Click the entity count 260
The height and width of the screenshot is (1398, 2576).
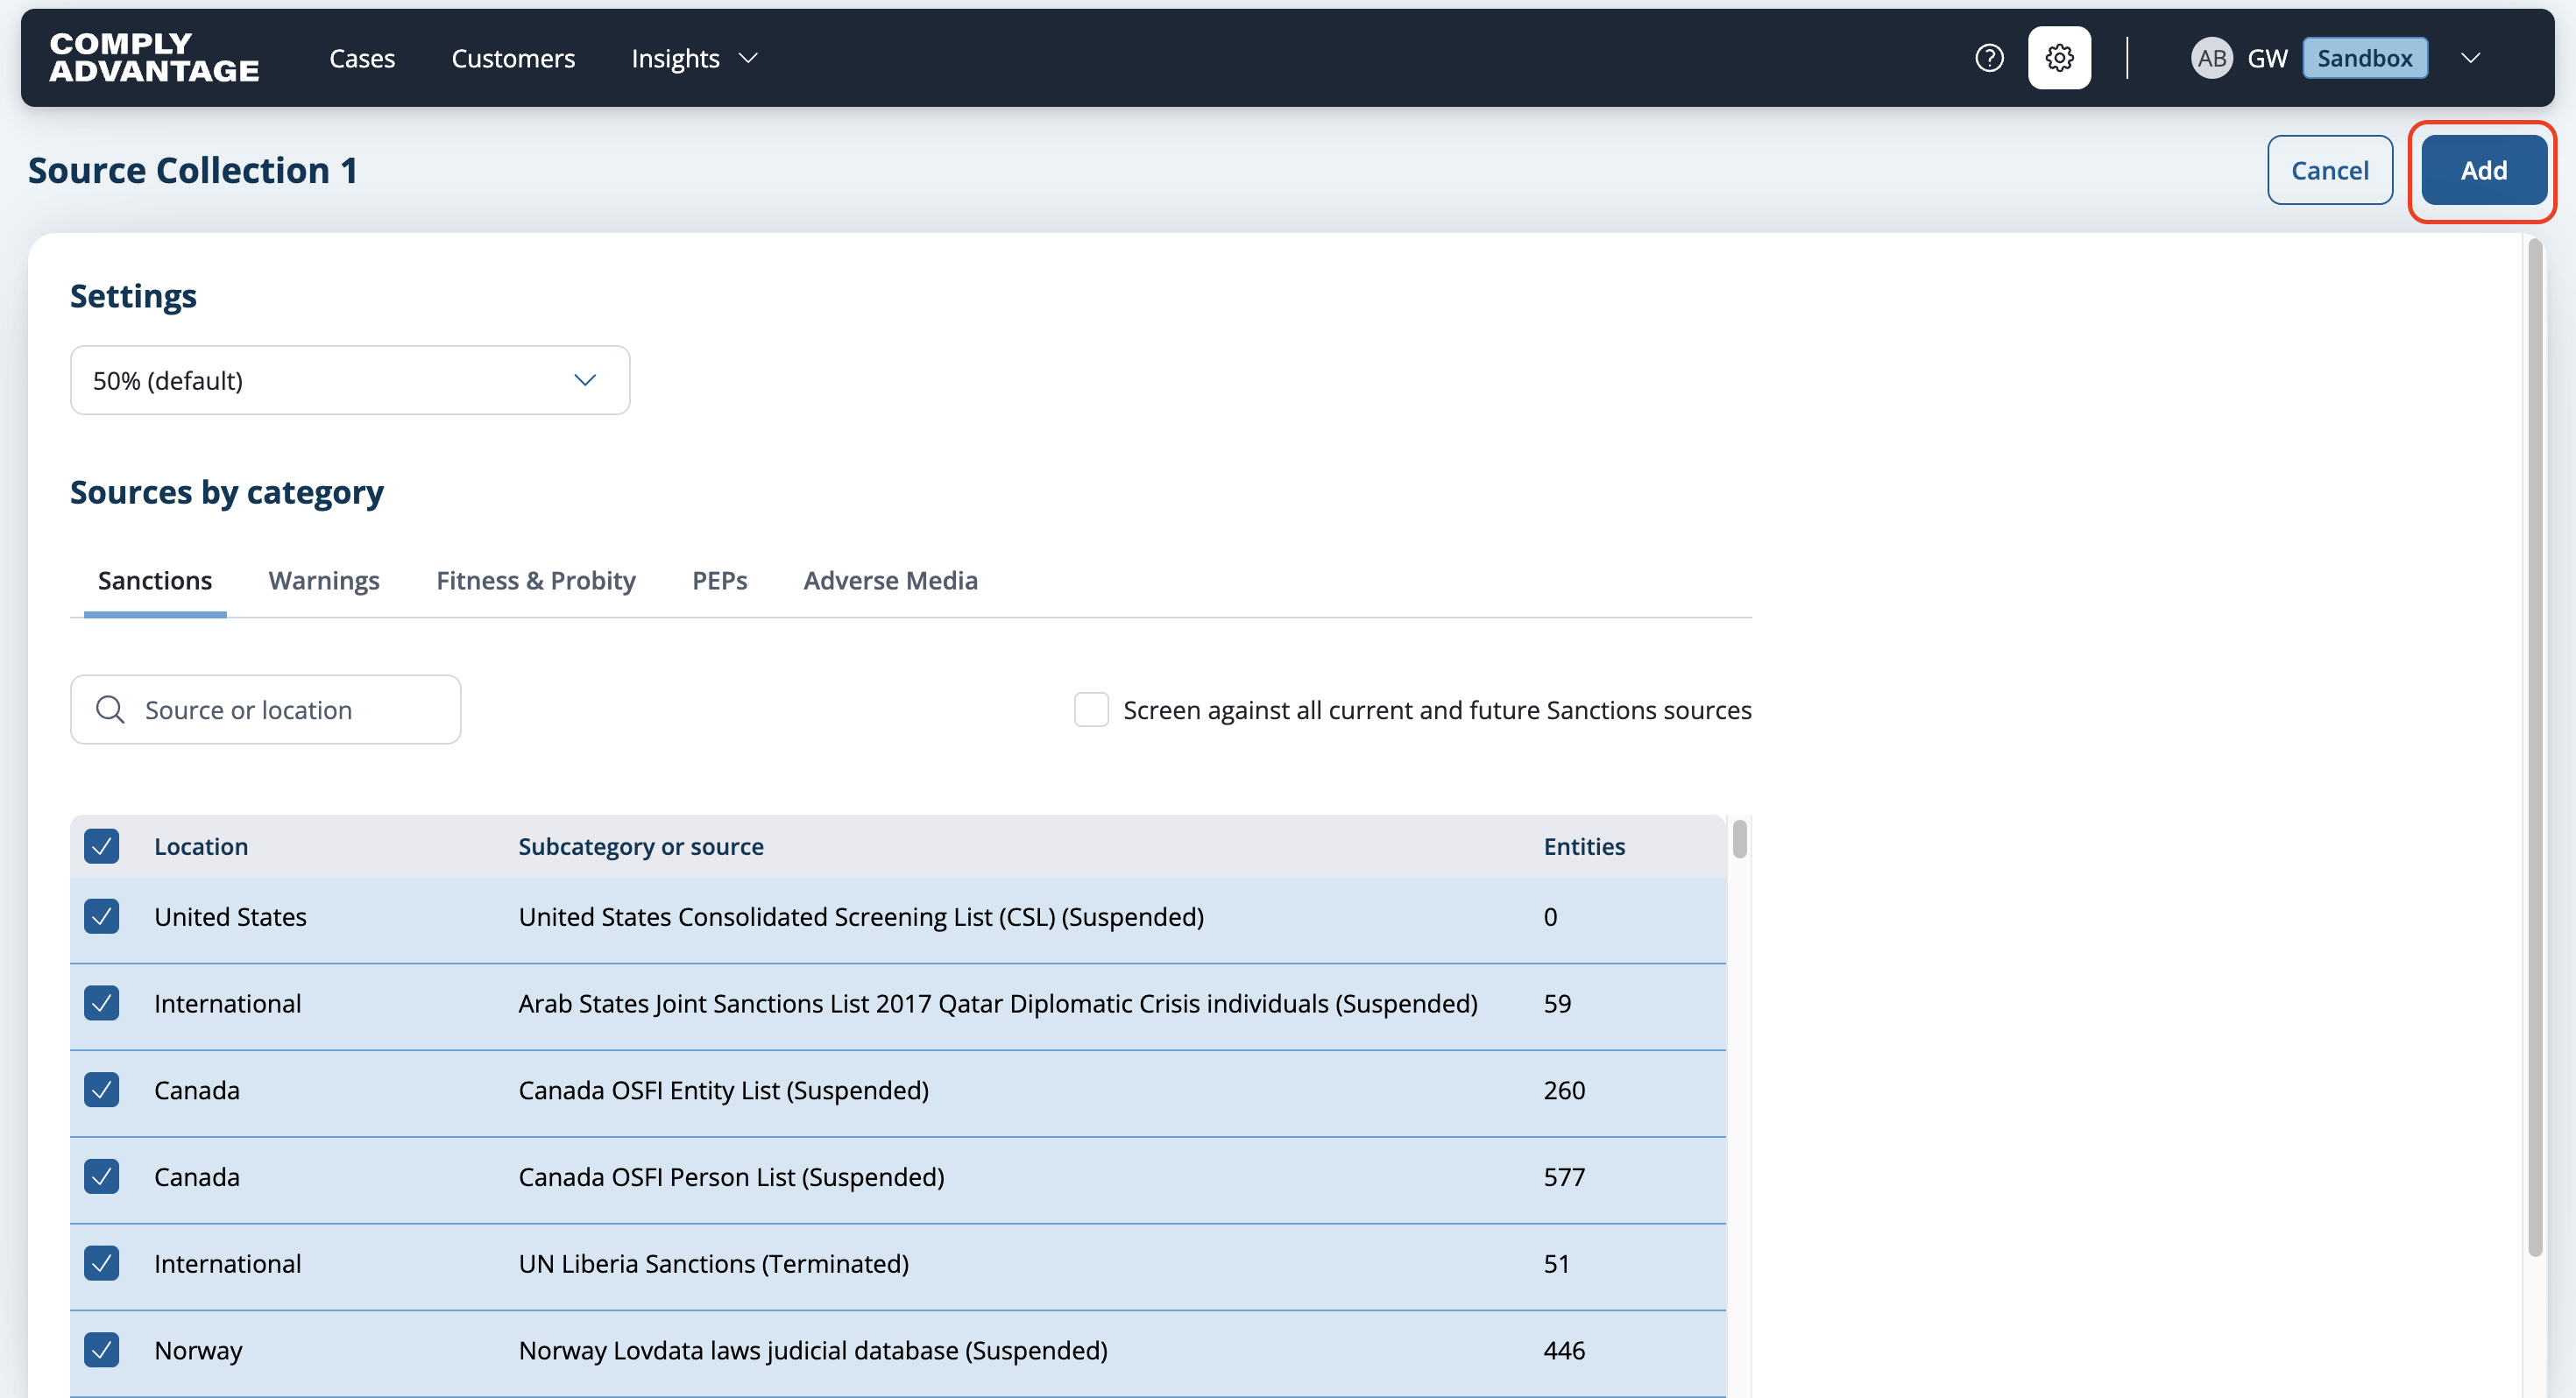[1564, 1090]
